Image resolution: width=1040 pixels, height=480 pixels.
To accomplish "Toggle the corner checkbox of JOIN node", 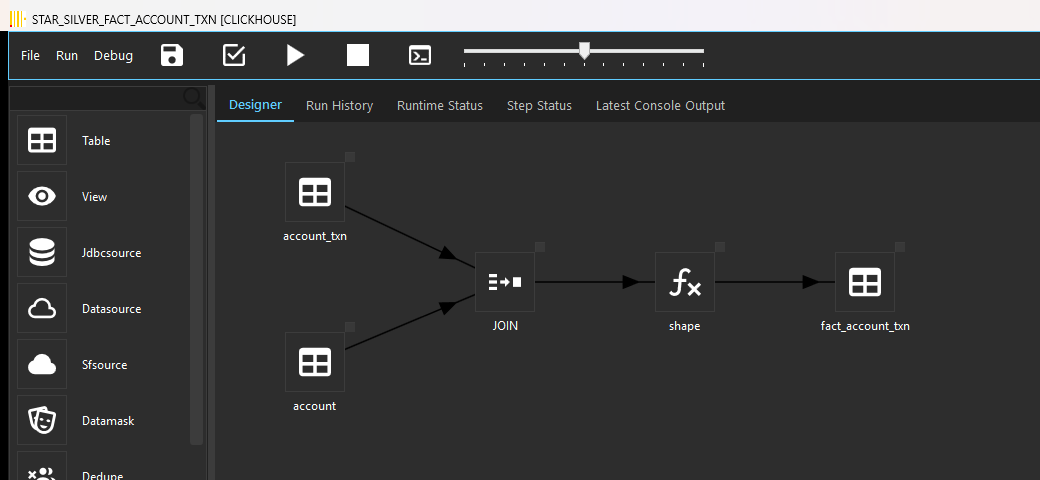I will click(x=540, y=247).
